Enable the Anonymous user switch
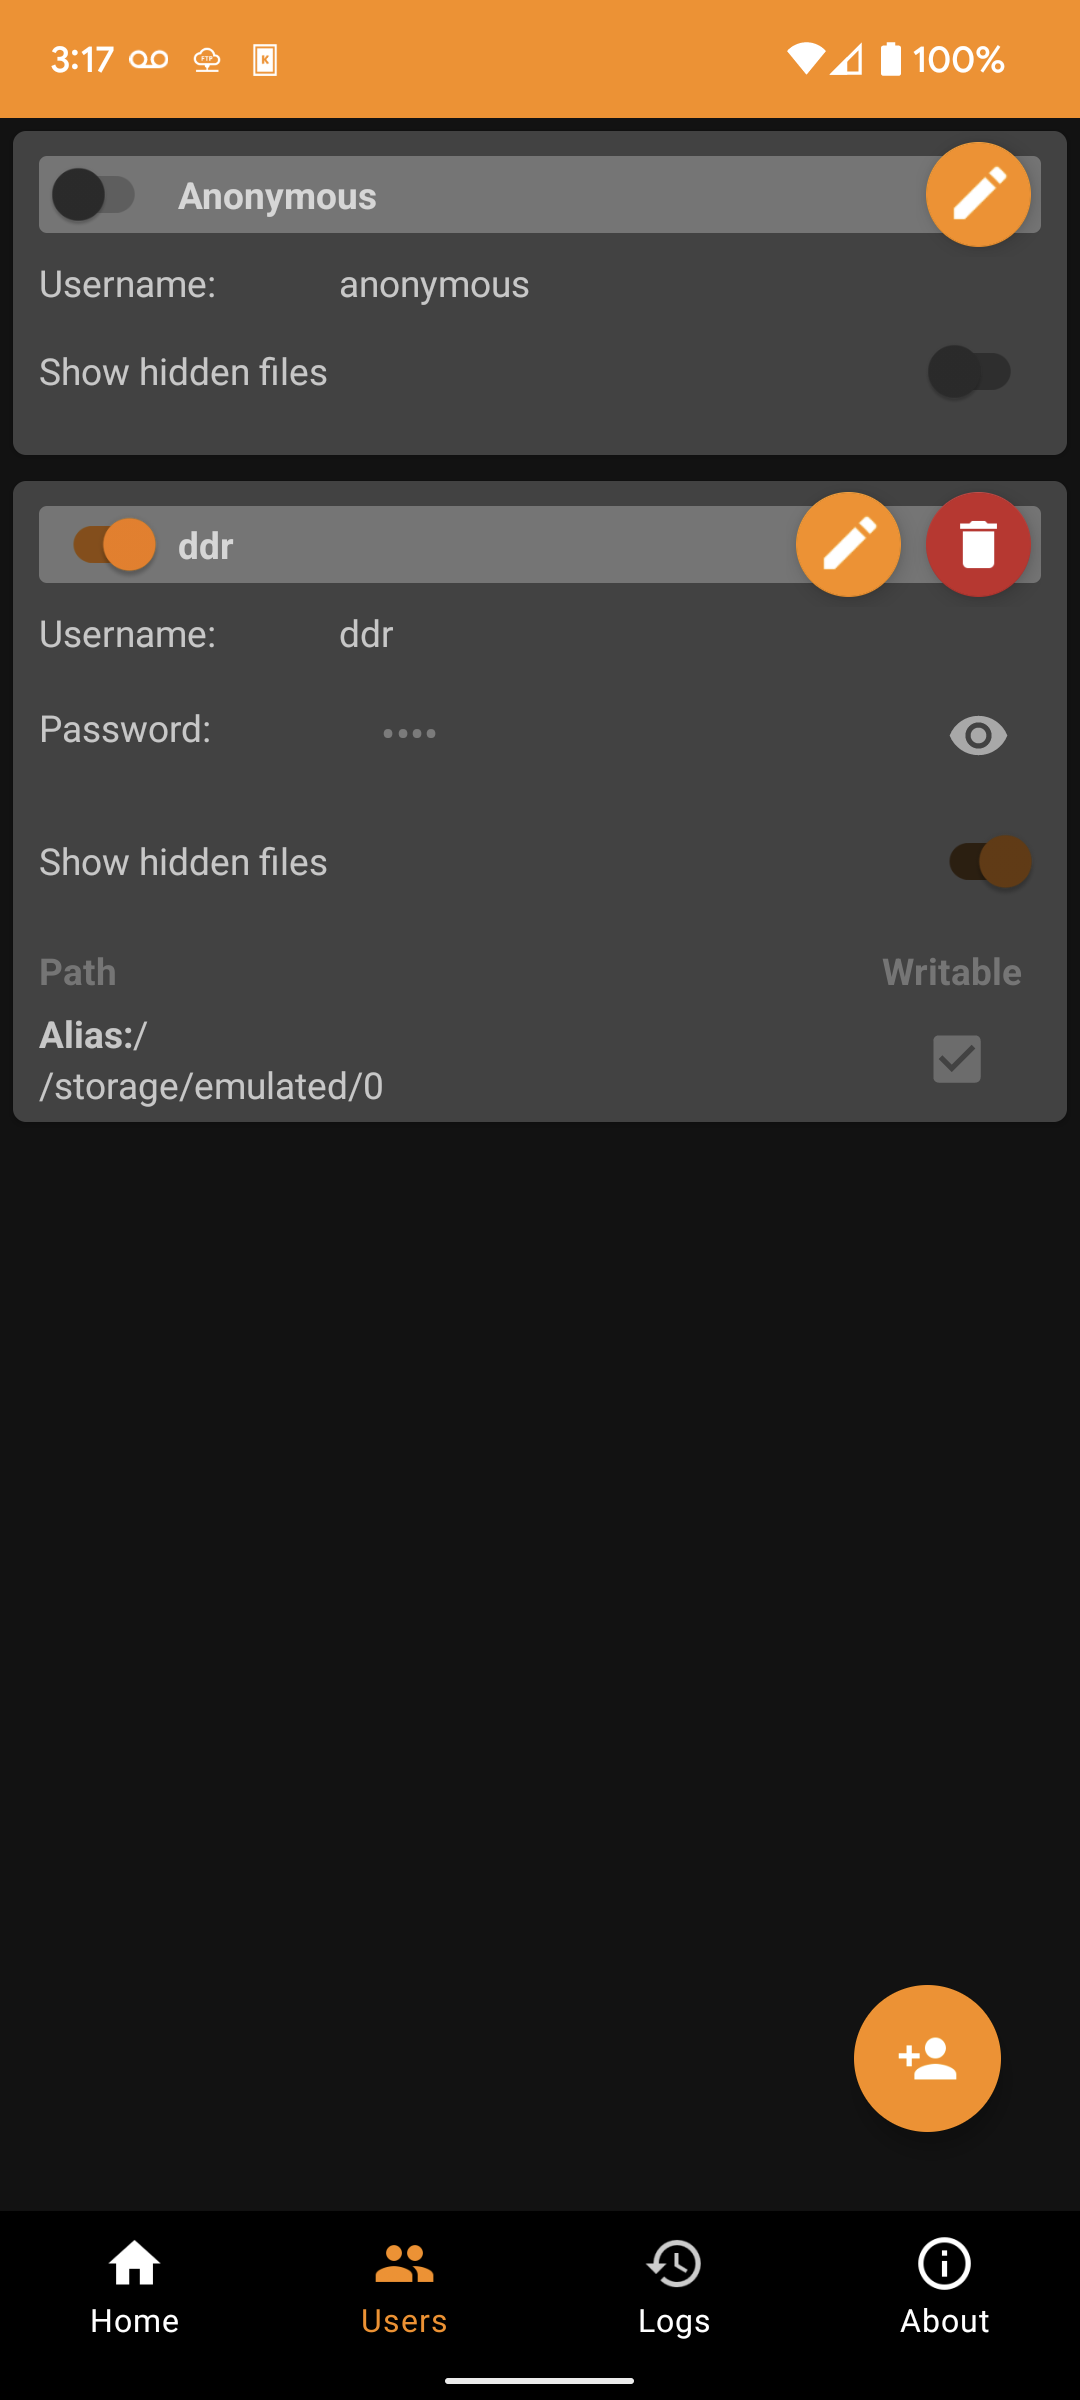Image resolution: width=1080 pixels, height=2400 pixels. [94, 195]
